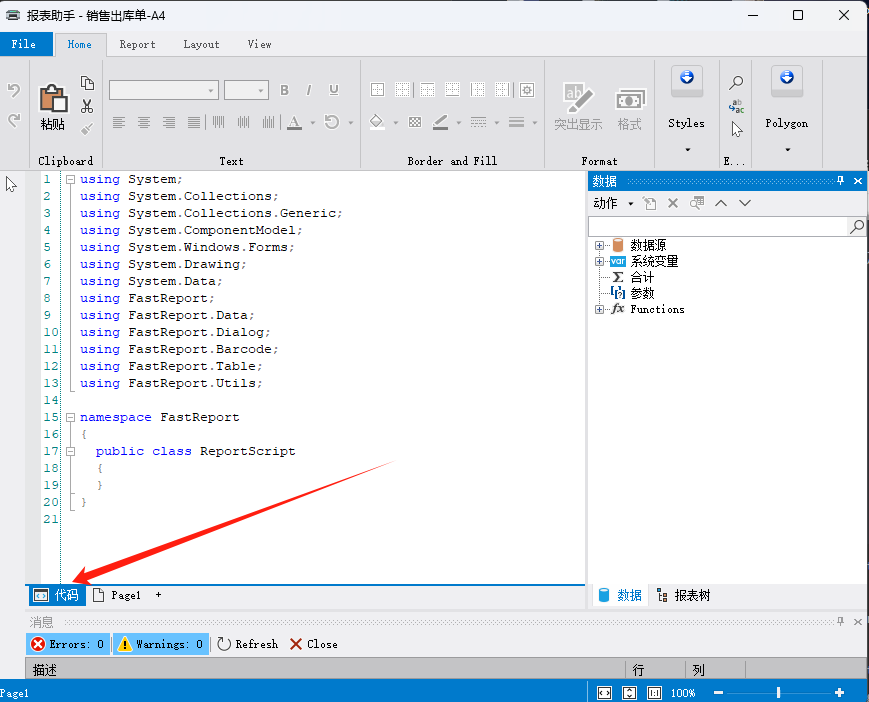This screenshot has width=869, height=702.
Task: Add a new page with plus button
Action: pos(159,595)
